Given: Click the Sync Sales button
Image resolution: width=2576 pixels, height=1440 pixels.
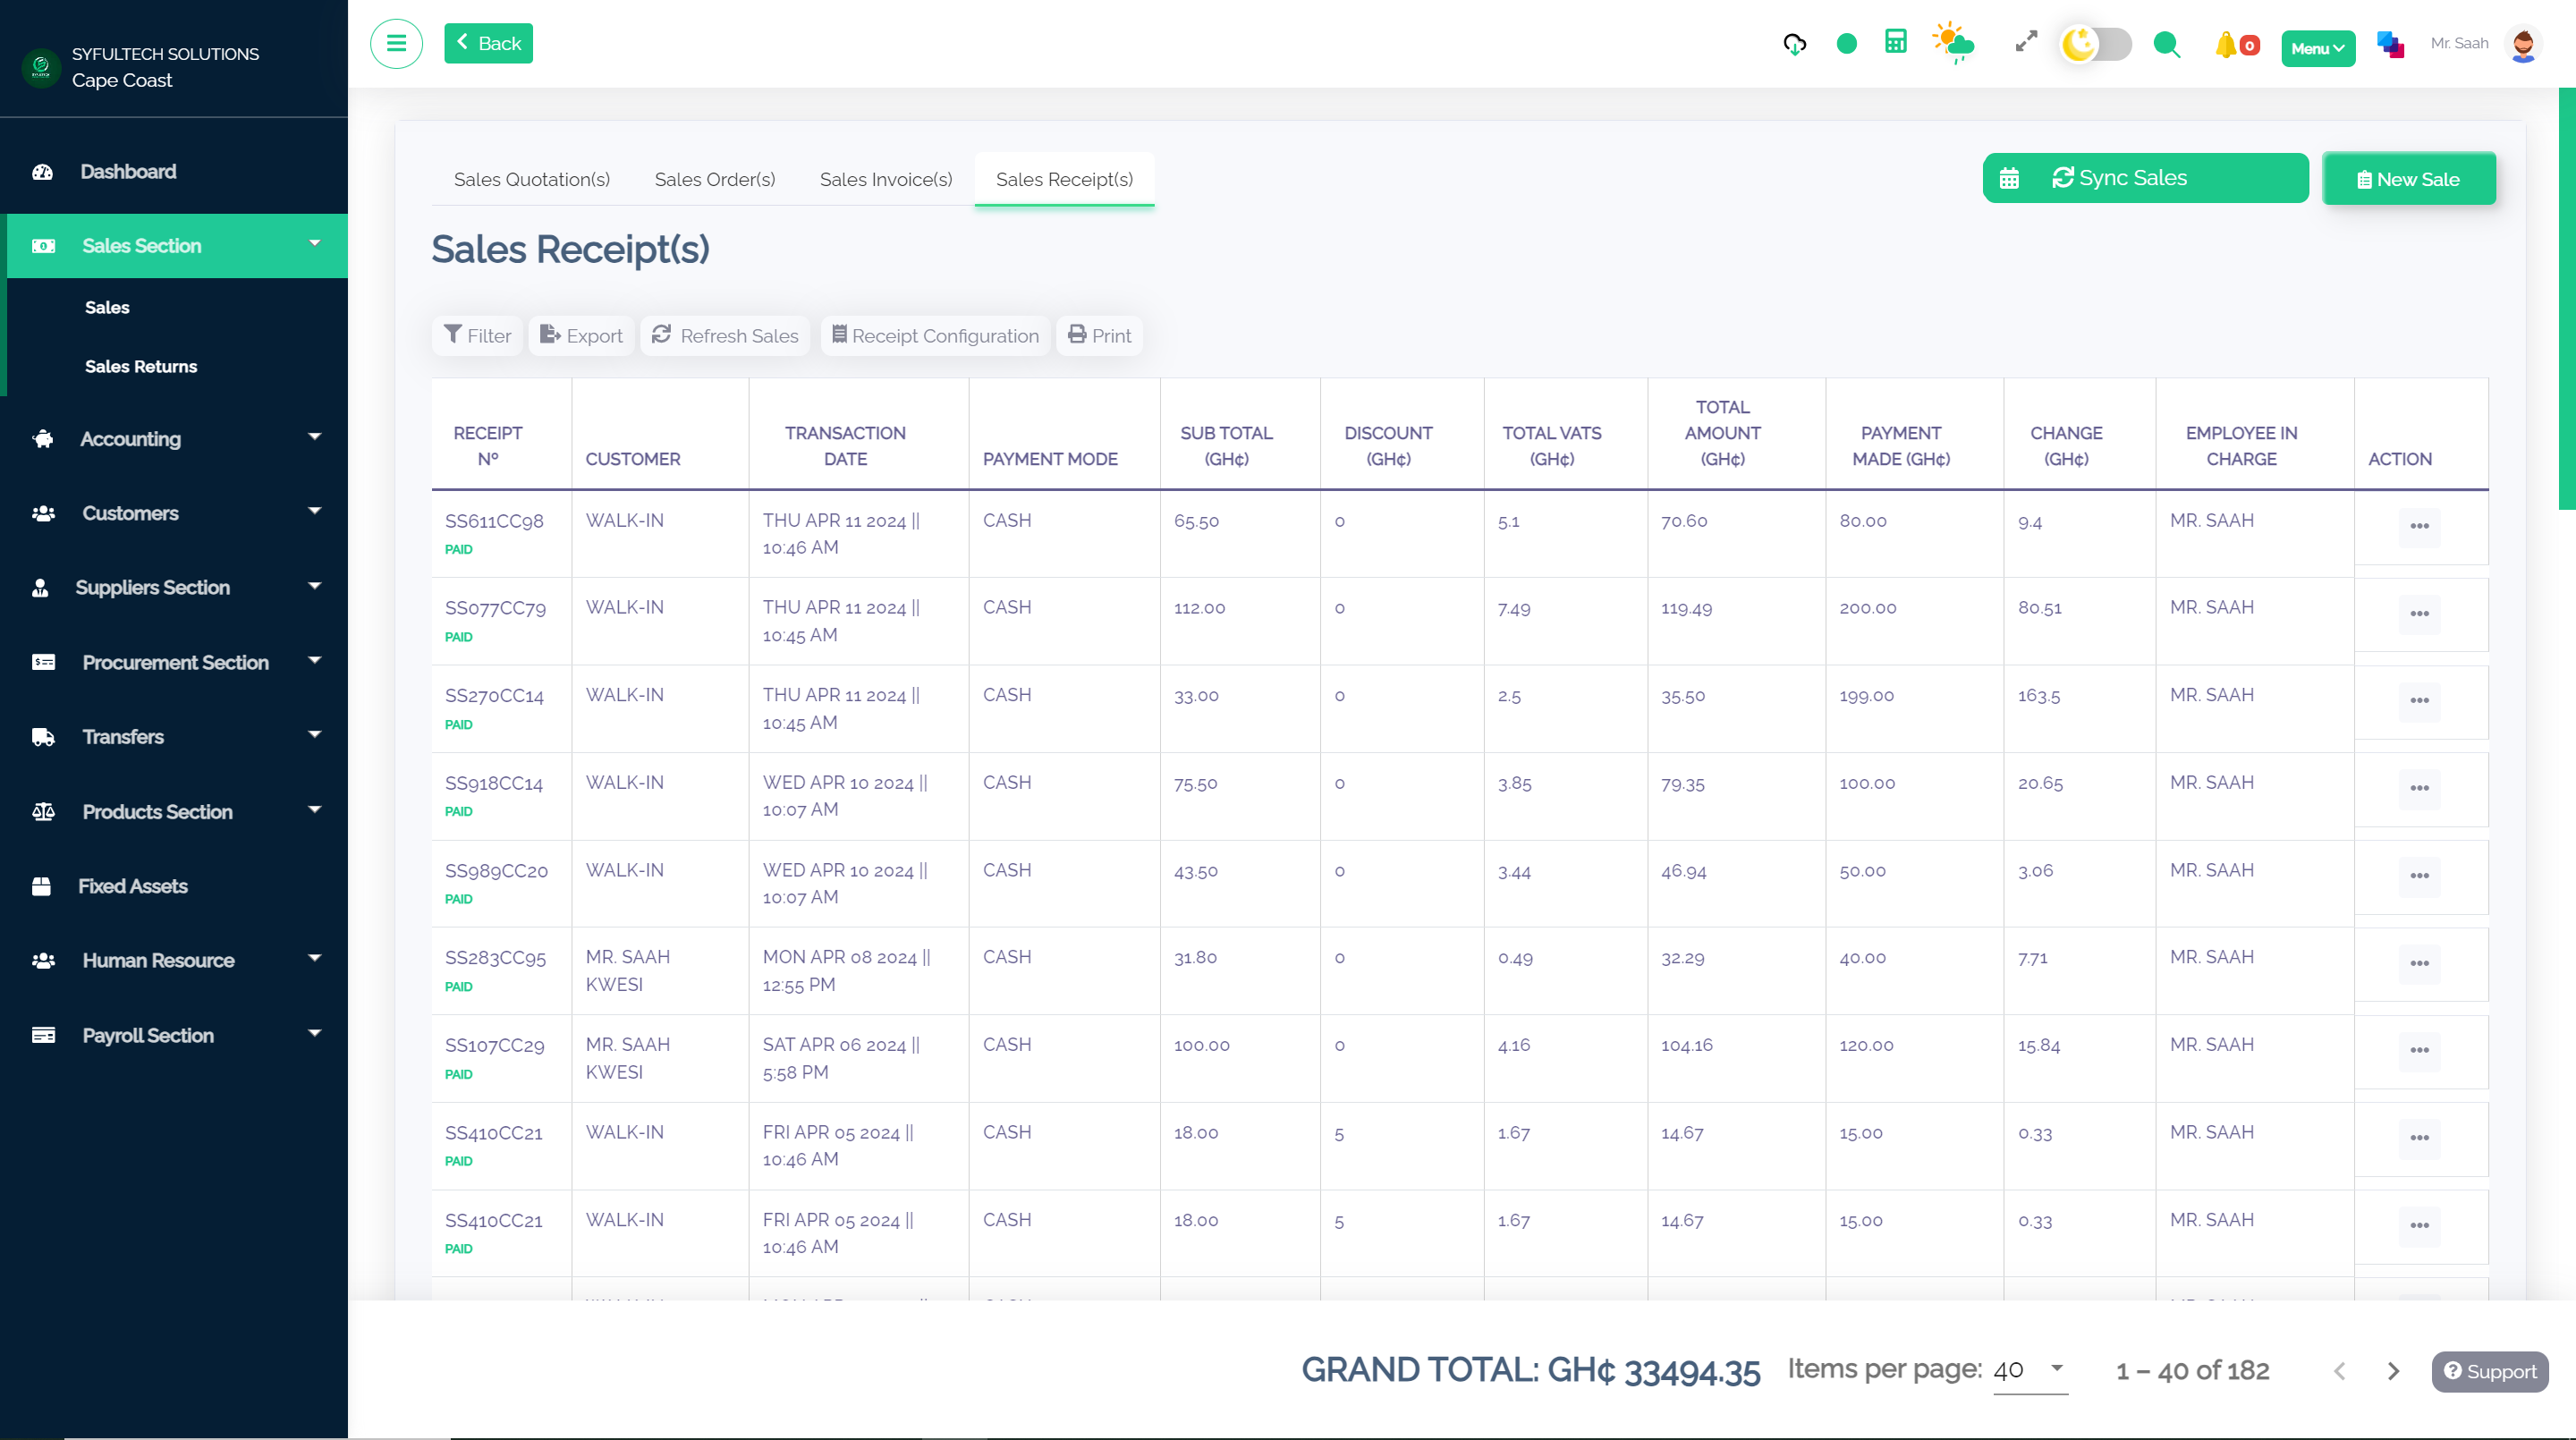Looking at the screenshot, I should click(x=2145, y=178).
